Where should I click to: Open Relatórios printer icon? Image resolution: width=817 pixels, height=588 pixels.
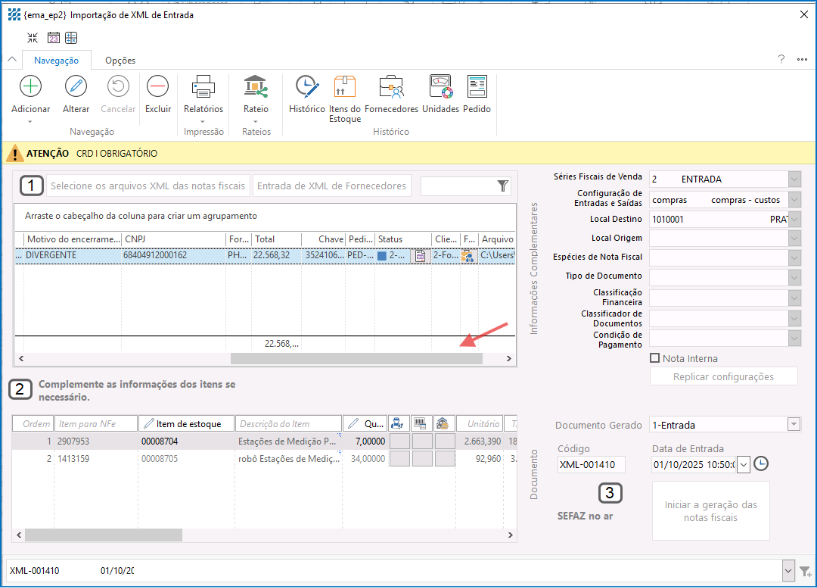click(203, 87)
